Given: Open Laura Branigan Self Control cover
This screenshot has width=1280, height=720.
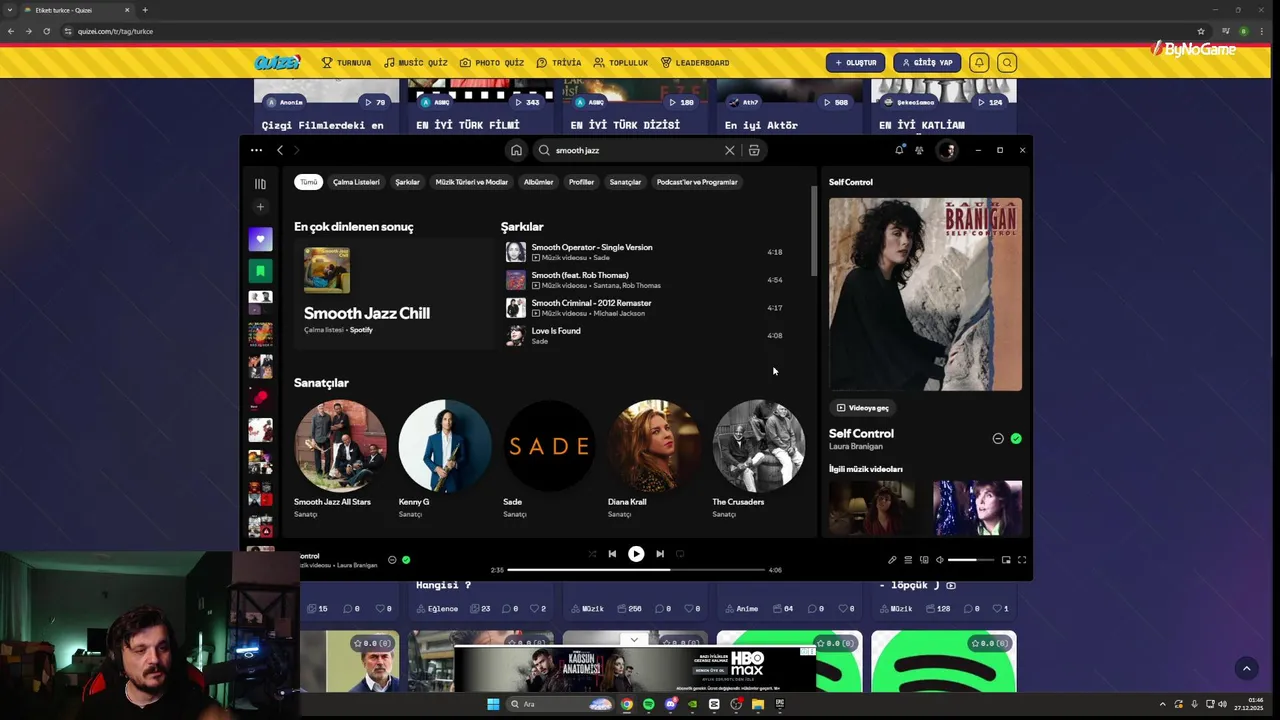Looking at the screenshot, I should [x=925, y=294].
